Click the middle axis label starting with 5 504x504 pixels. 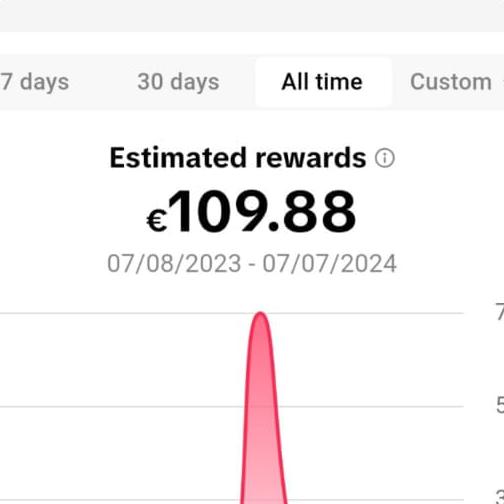click(x=499, y=406)
